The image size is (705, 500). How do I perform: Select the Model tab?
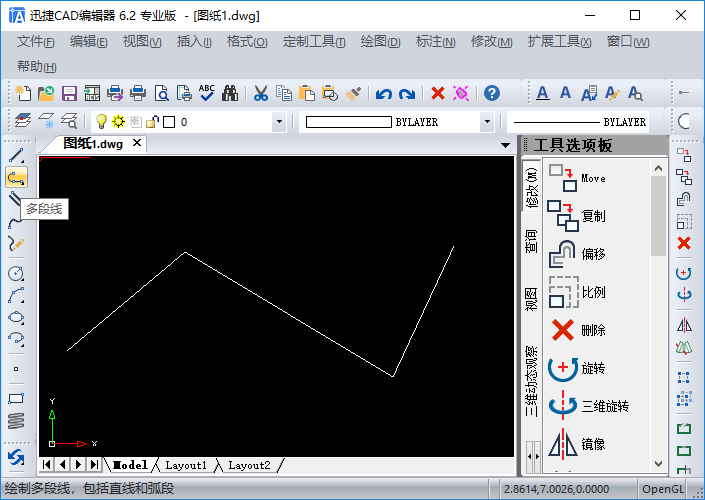pyautogui.click(x=130, y=465)
